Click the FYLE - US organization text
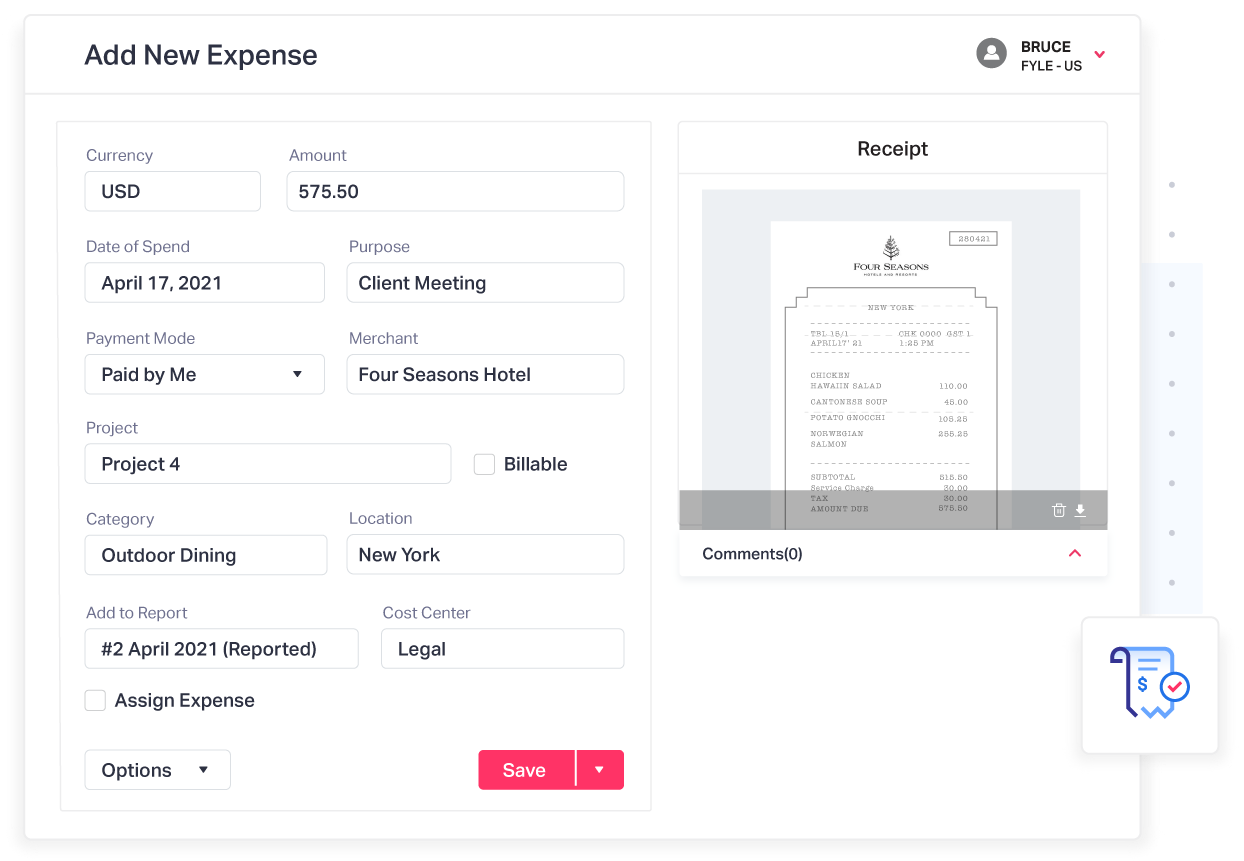Image resolution: width=1244 pixels, height=861 pixels. coord(1051,66)
